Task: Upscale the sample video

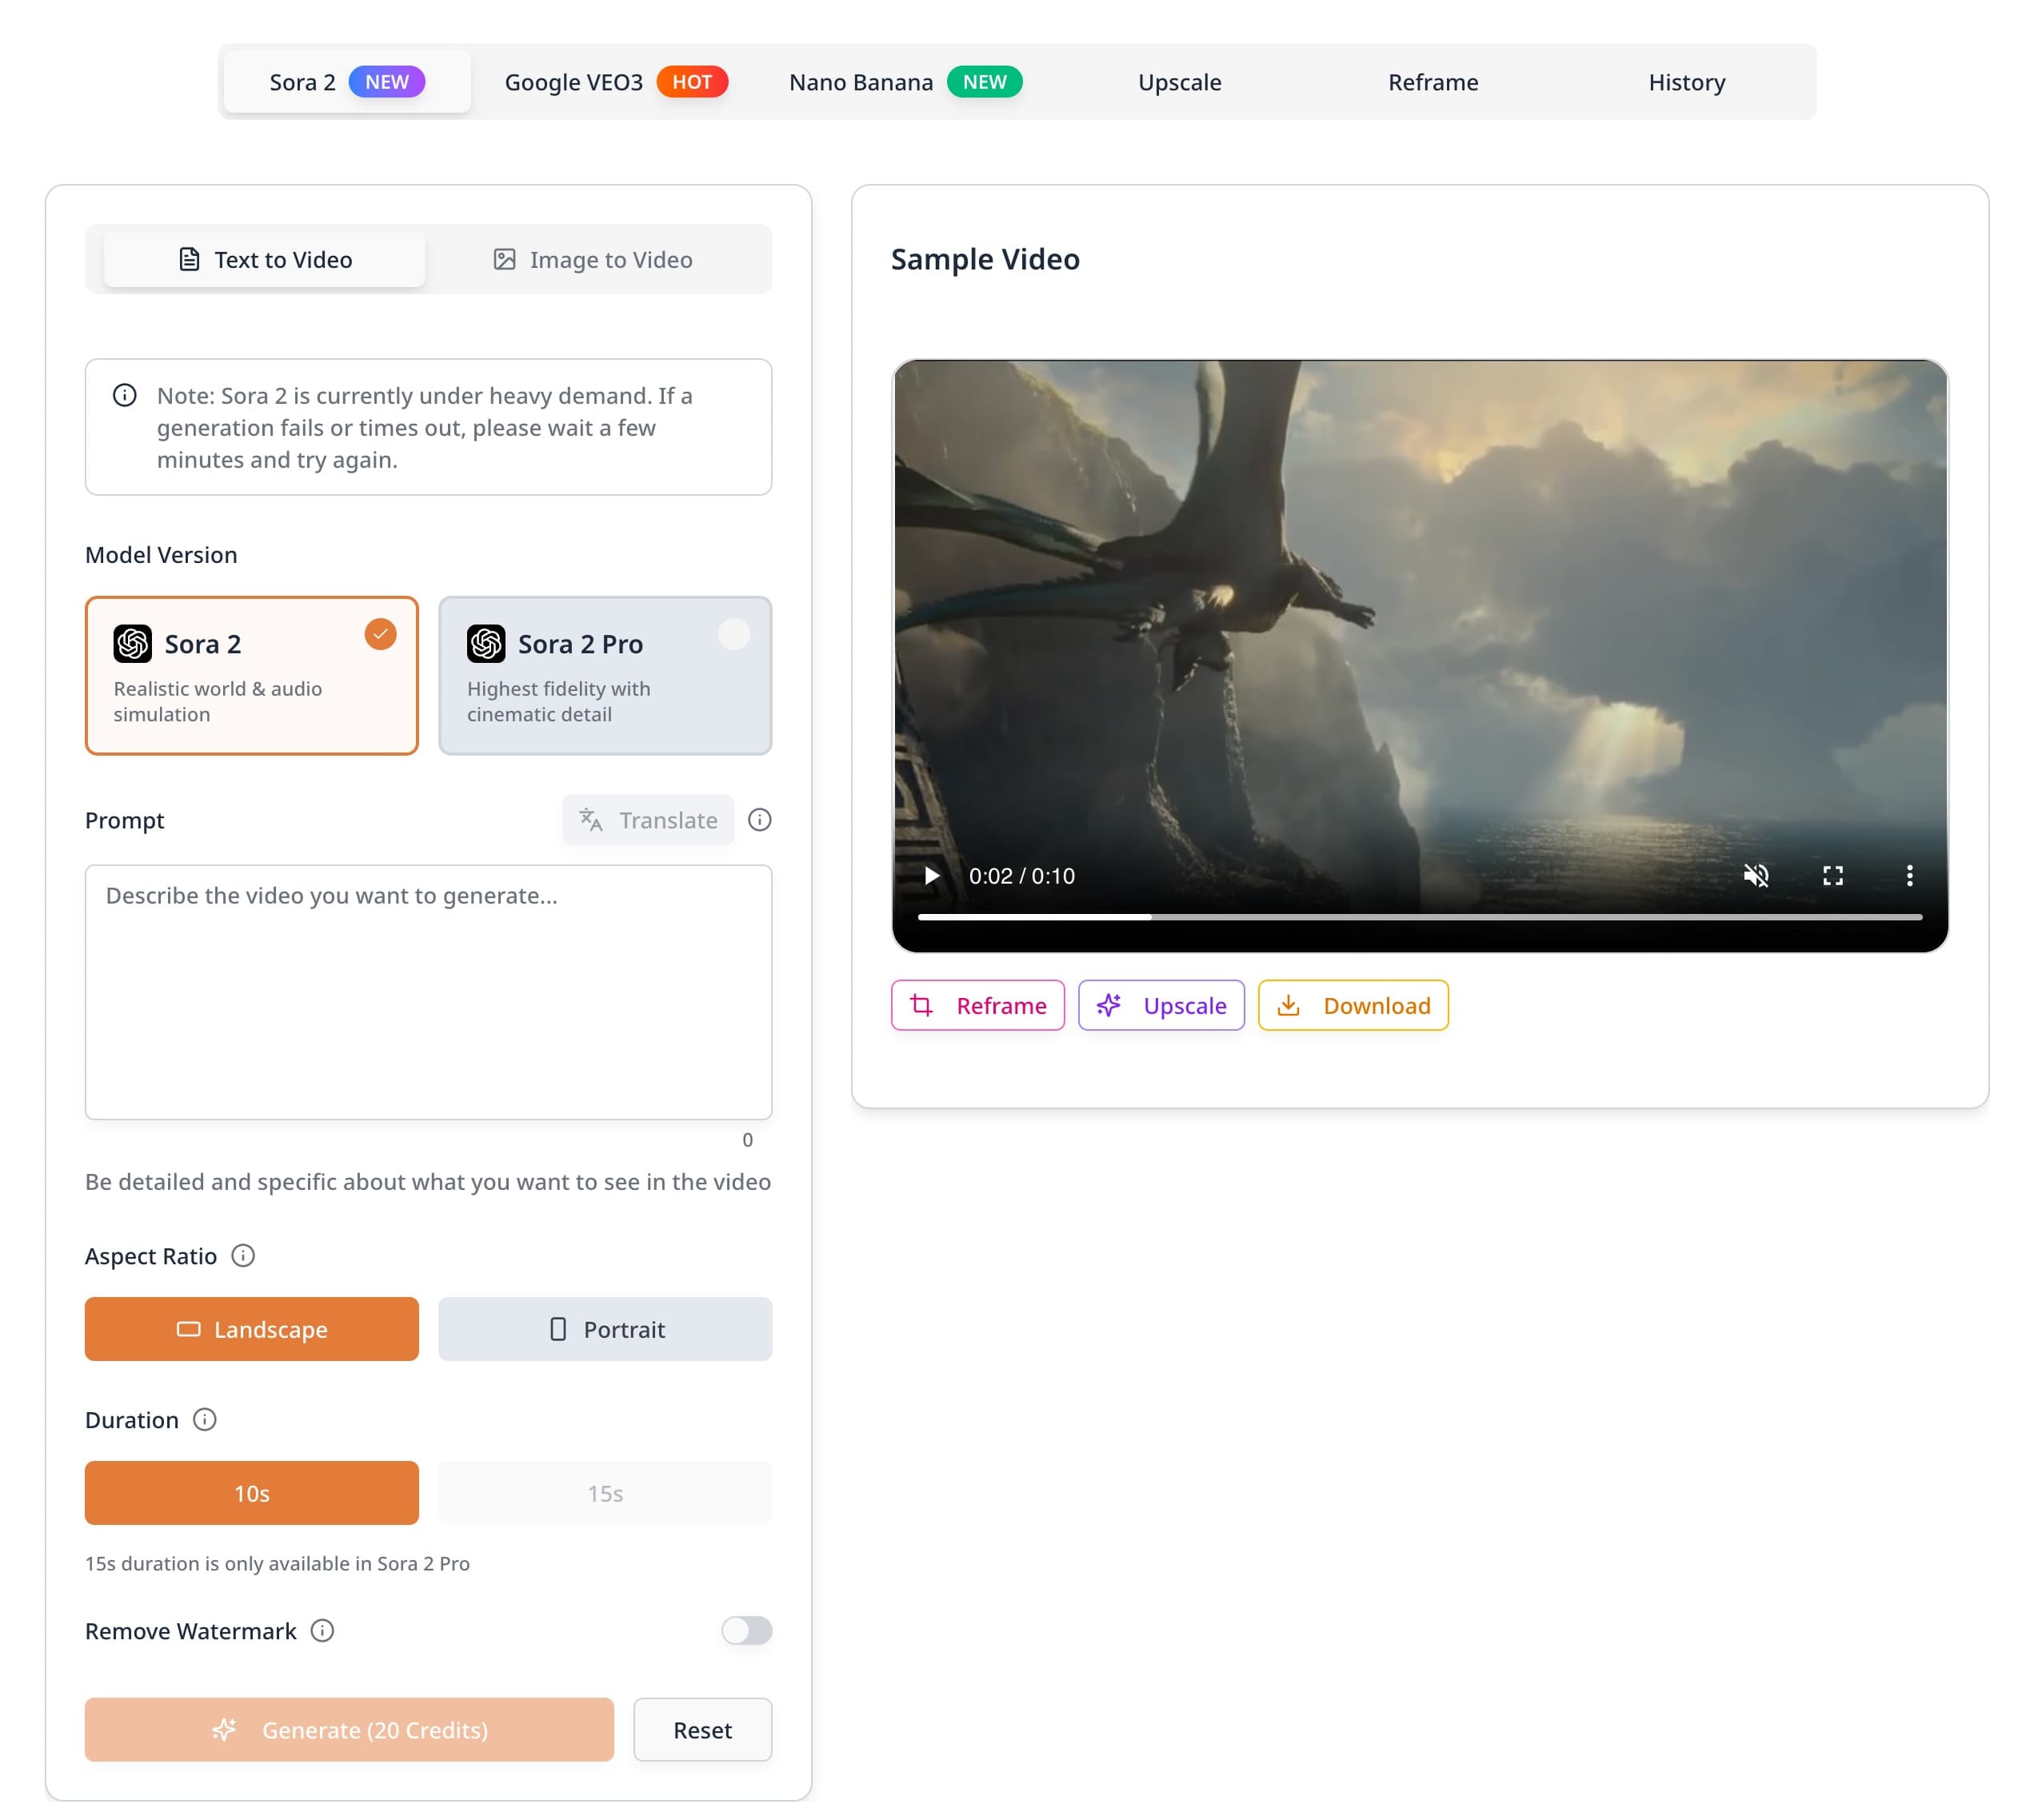Action: (1161, 1005)
